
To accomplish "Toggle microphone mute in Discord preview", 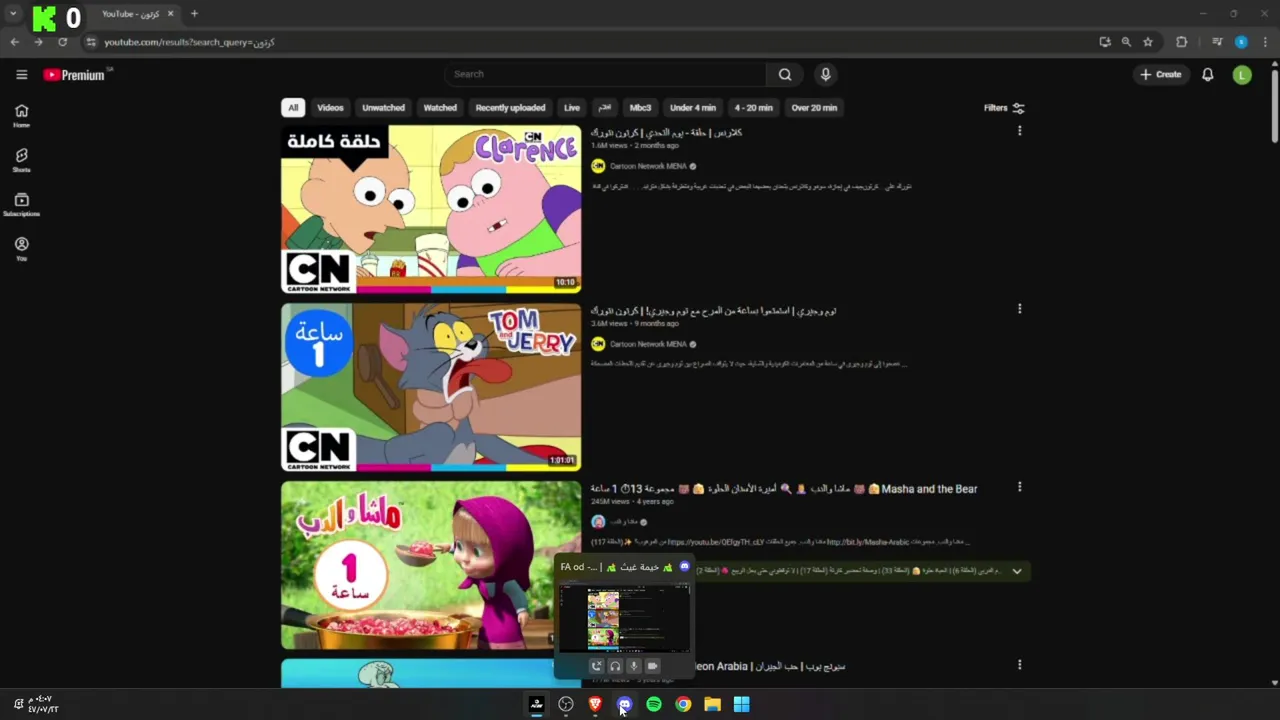I will [634, 666].
